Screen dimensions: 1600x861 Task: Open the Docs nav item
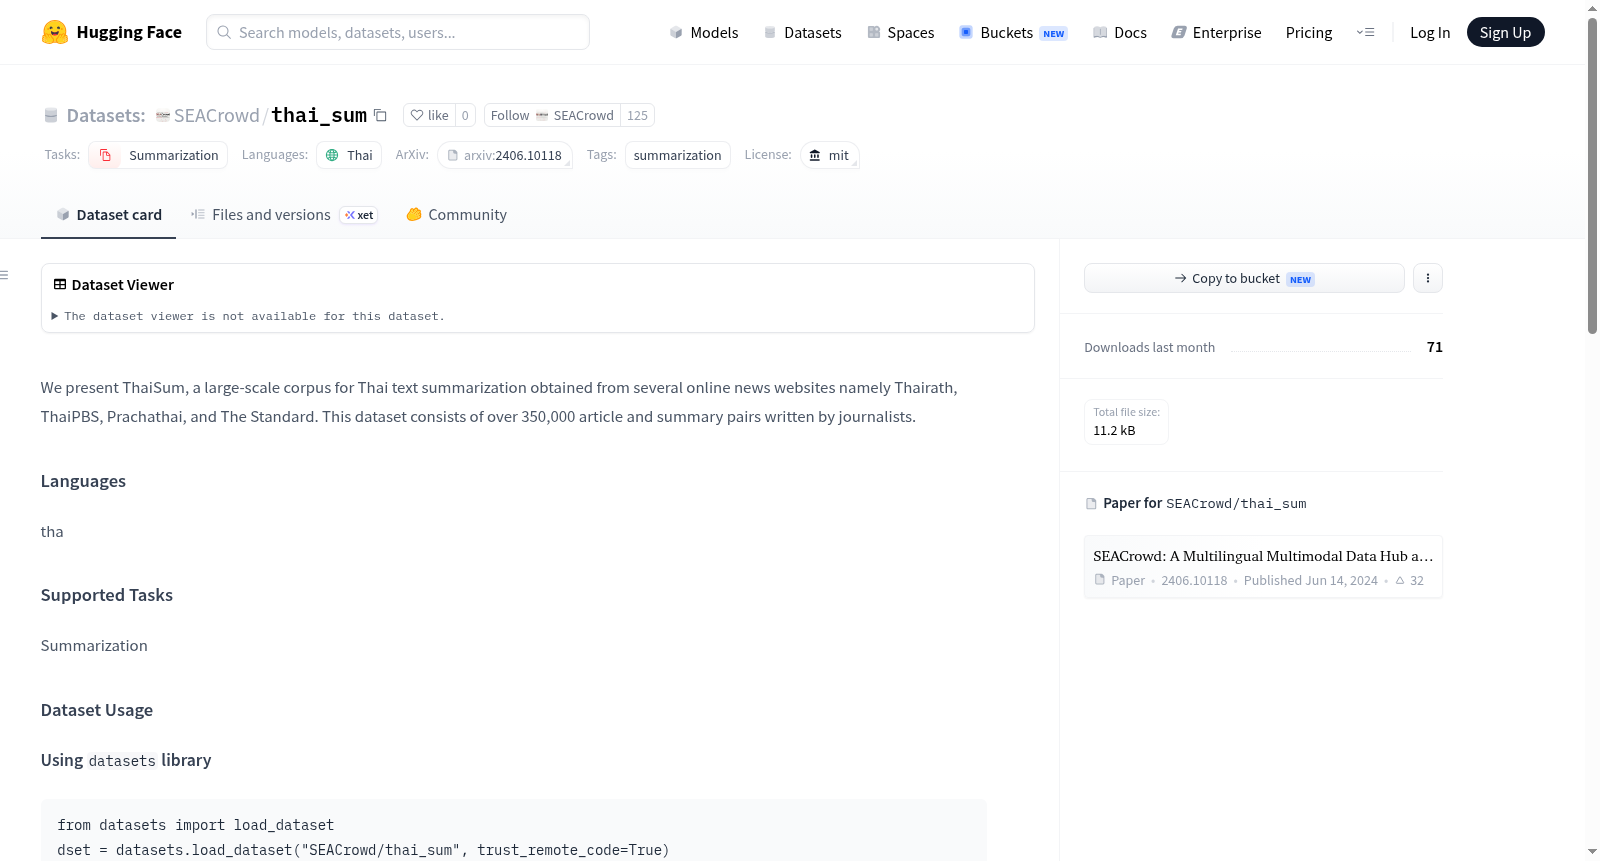click(1120, 33)
